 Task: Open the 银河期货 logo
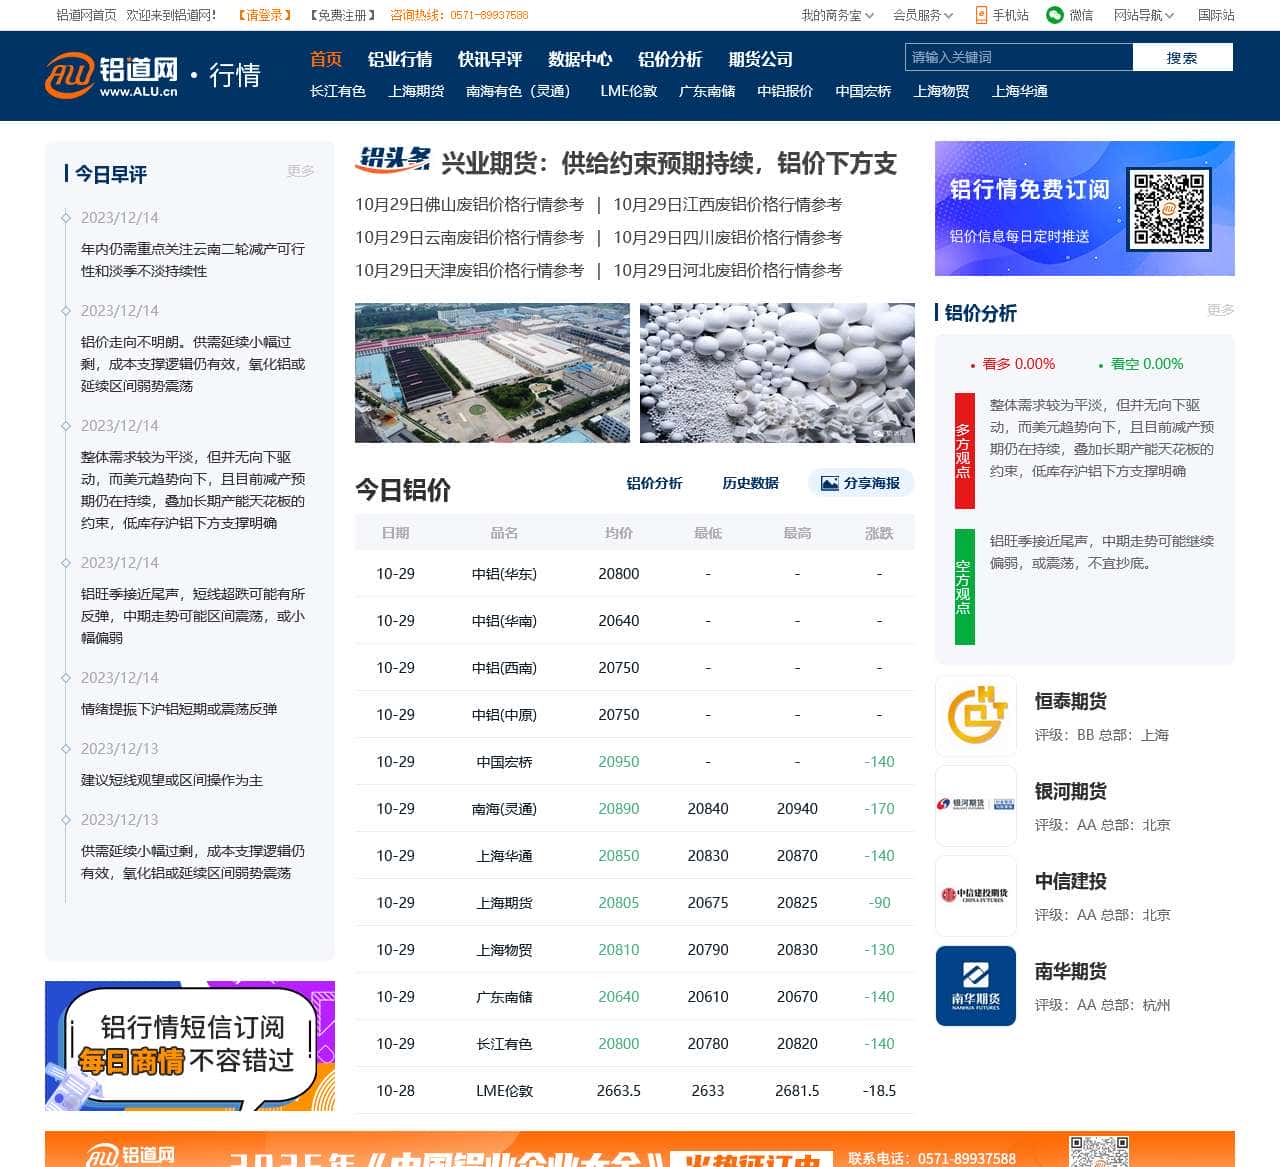[976, 806]
